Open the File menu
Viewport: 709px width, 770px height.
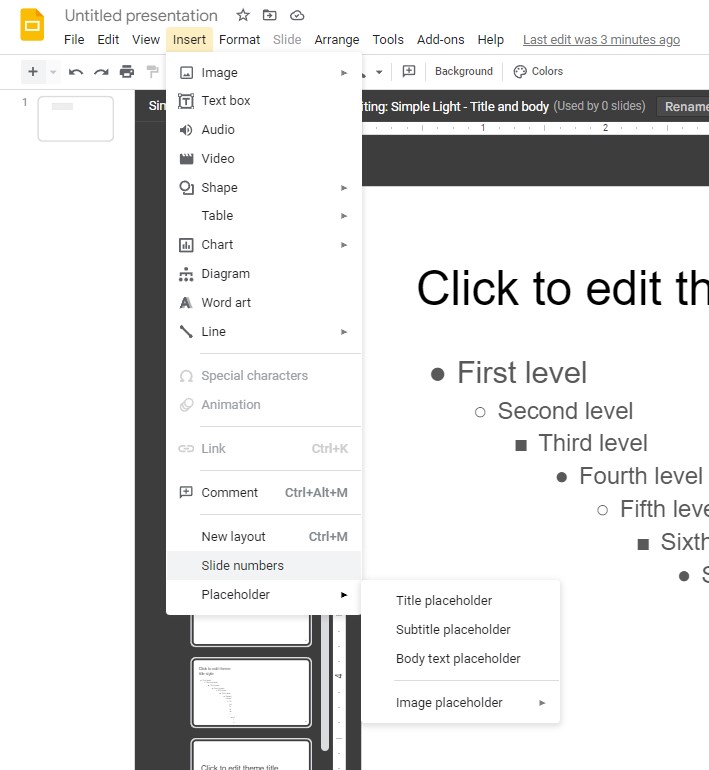point(74,39)
